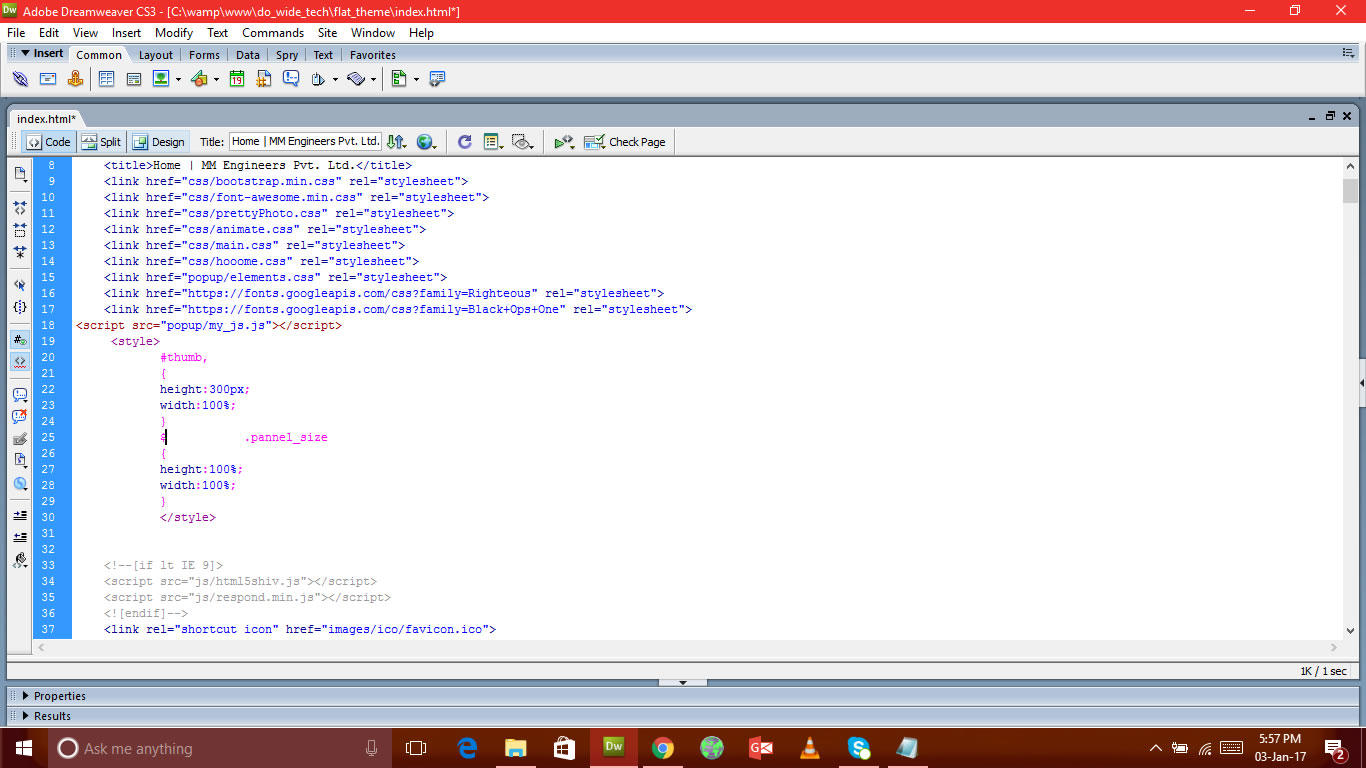This screenshot has height=768, width=1366.
Task: Open File Management dropdown
Action: point(397,142)
